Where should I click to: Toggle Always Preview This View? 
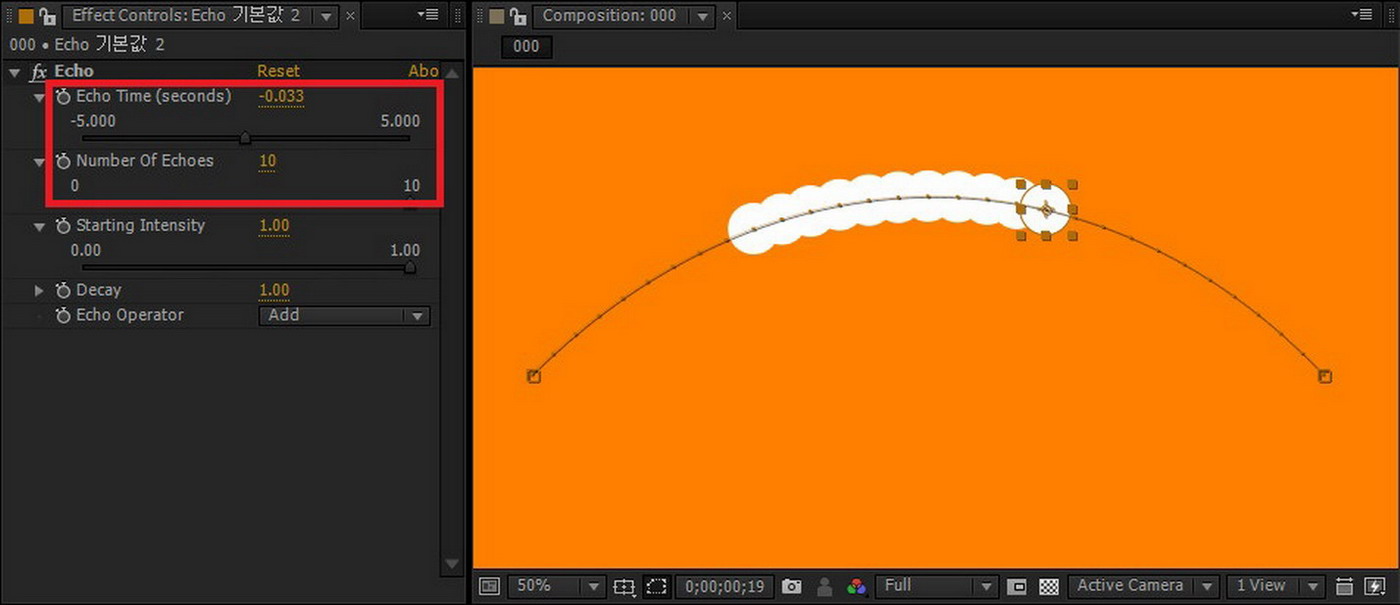point(488,586)
